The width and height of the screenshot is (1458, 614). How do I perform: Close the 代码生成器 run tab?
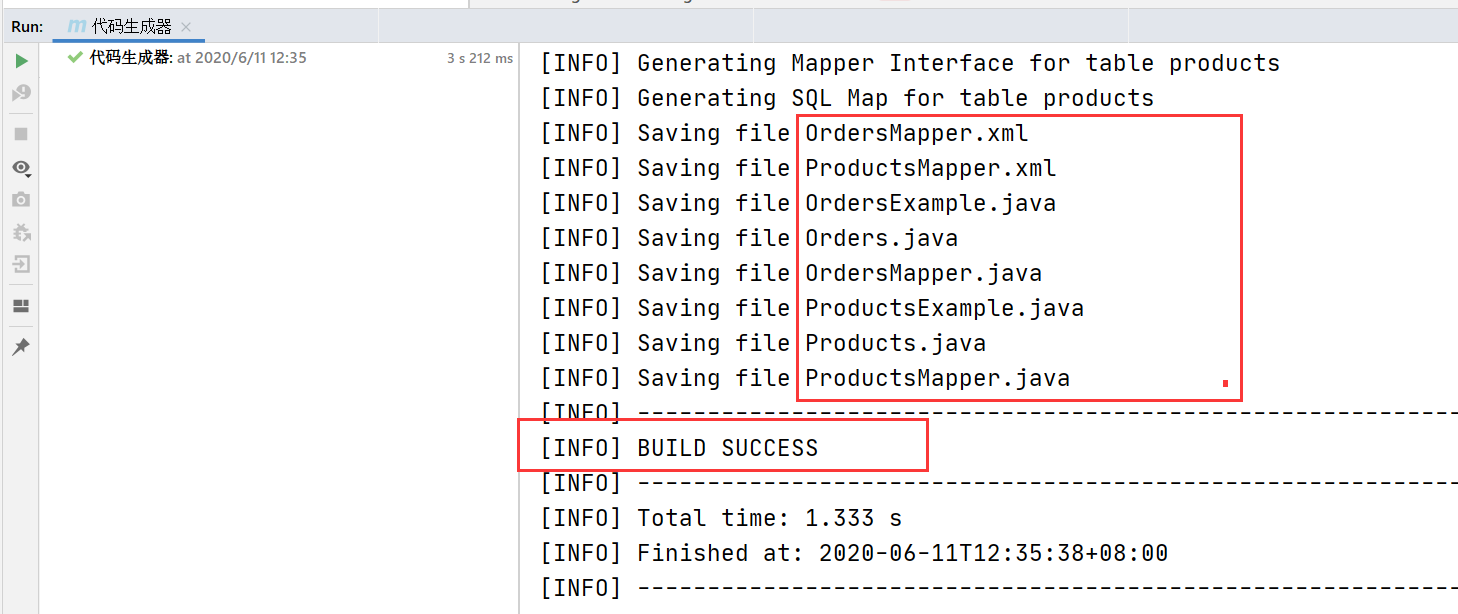click(186, 27)
